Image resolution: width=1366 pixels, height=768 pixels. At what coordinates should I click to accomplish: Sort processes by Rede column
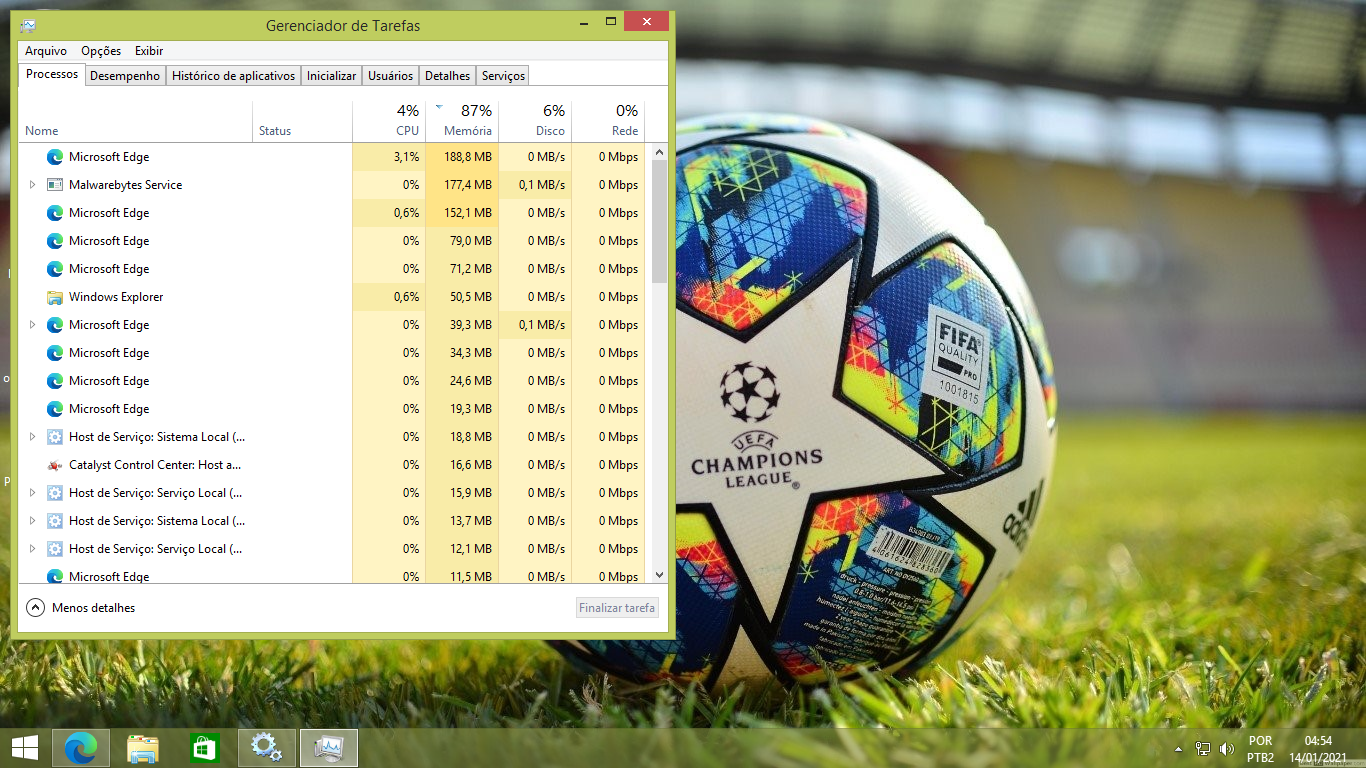click(x=608, y=121)
